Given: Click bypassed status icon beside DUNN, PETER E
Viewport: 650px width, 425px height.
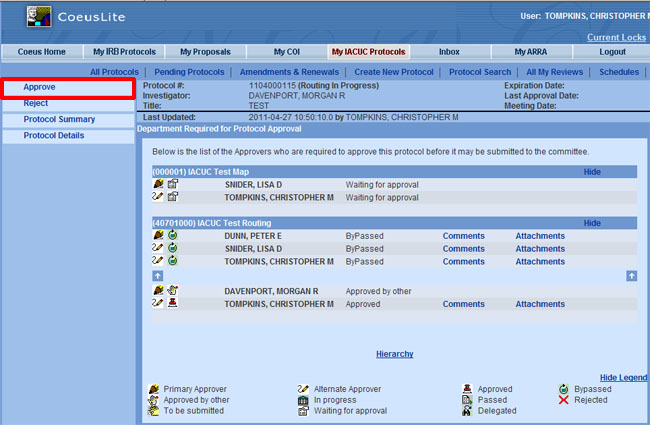Looking at the screenshot, I should tap(172, 235).
